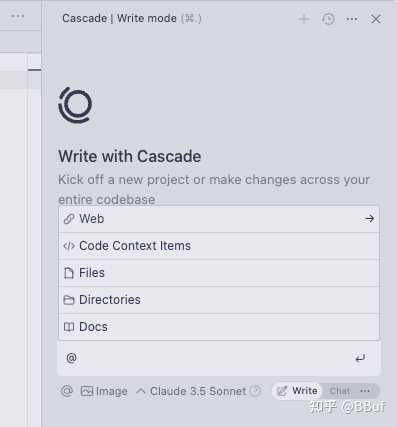Open the Cascade panel more options menu

[352, 19]
